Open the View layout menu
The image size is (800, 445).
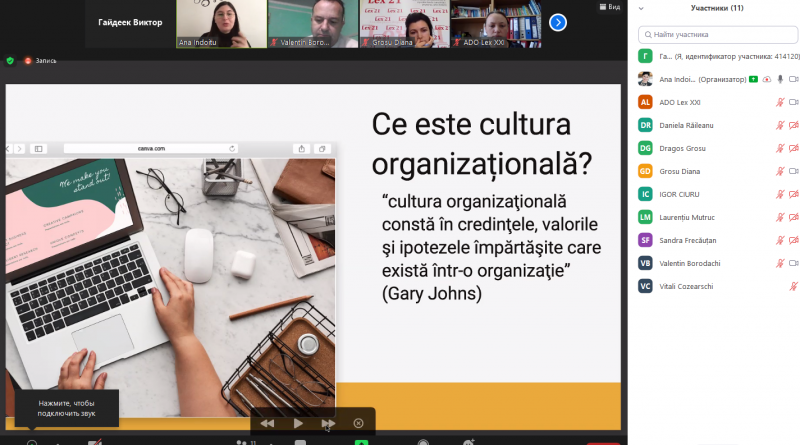click(x=612, y=6)
